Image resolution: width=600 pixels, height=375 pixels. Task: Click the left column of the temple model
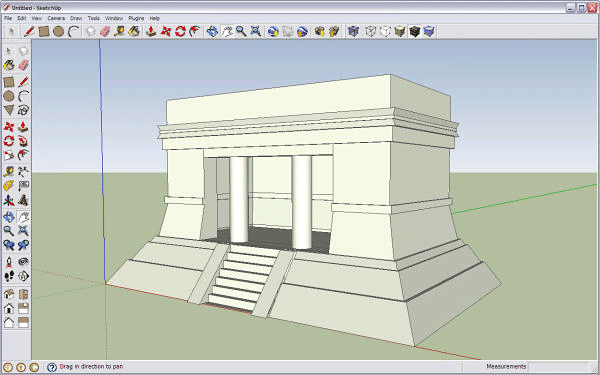(239, 199)
